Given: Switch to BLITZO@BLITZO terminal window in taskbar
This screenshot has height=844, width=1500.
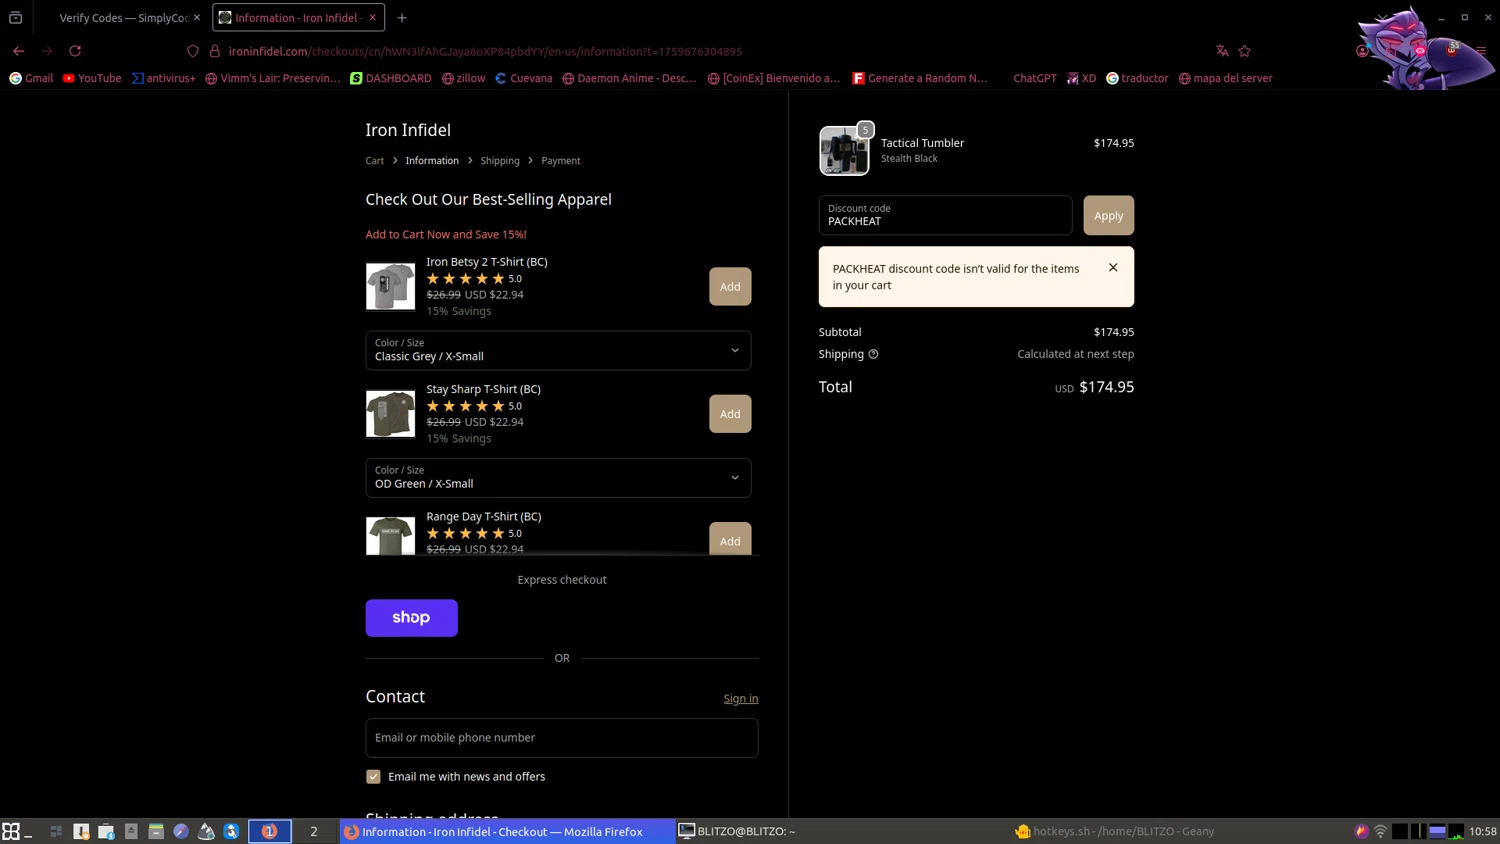Looking at the screenshot, I should coord(737,831).
